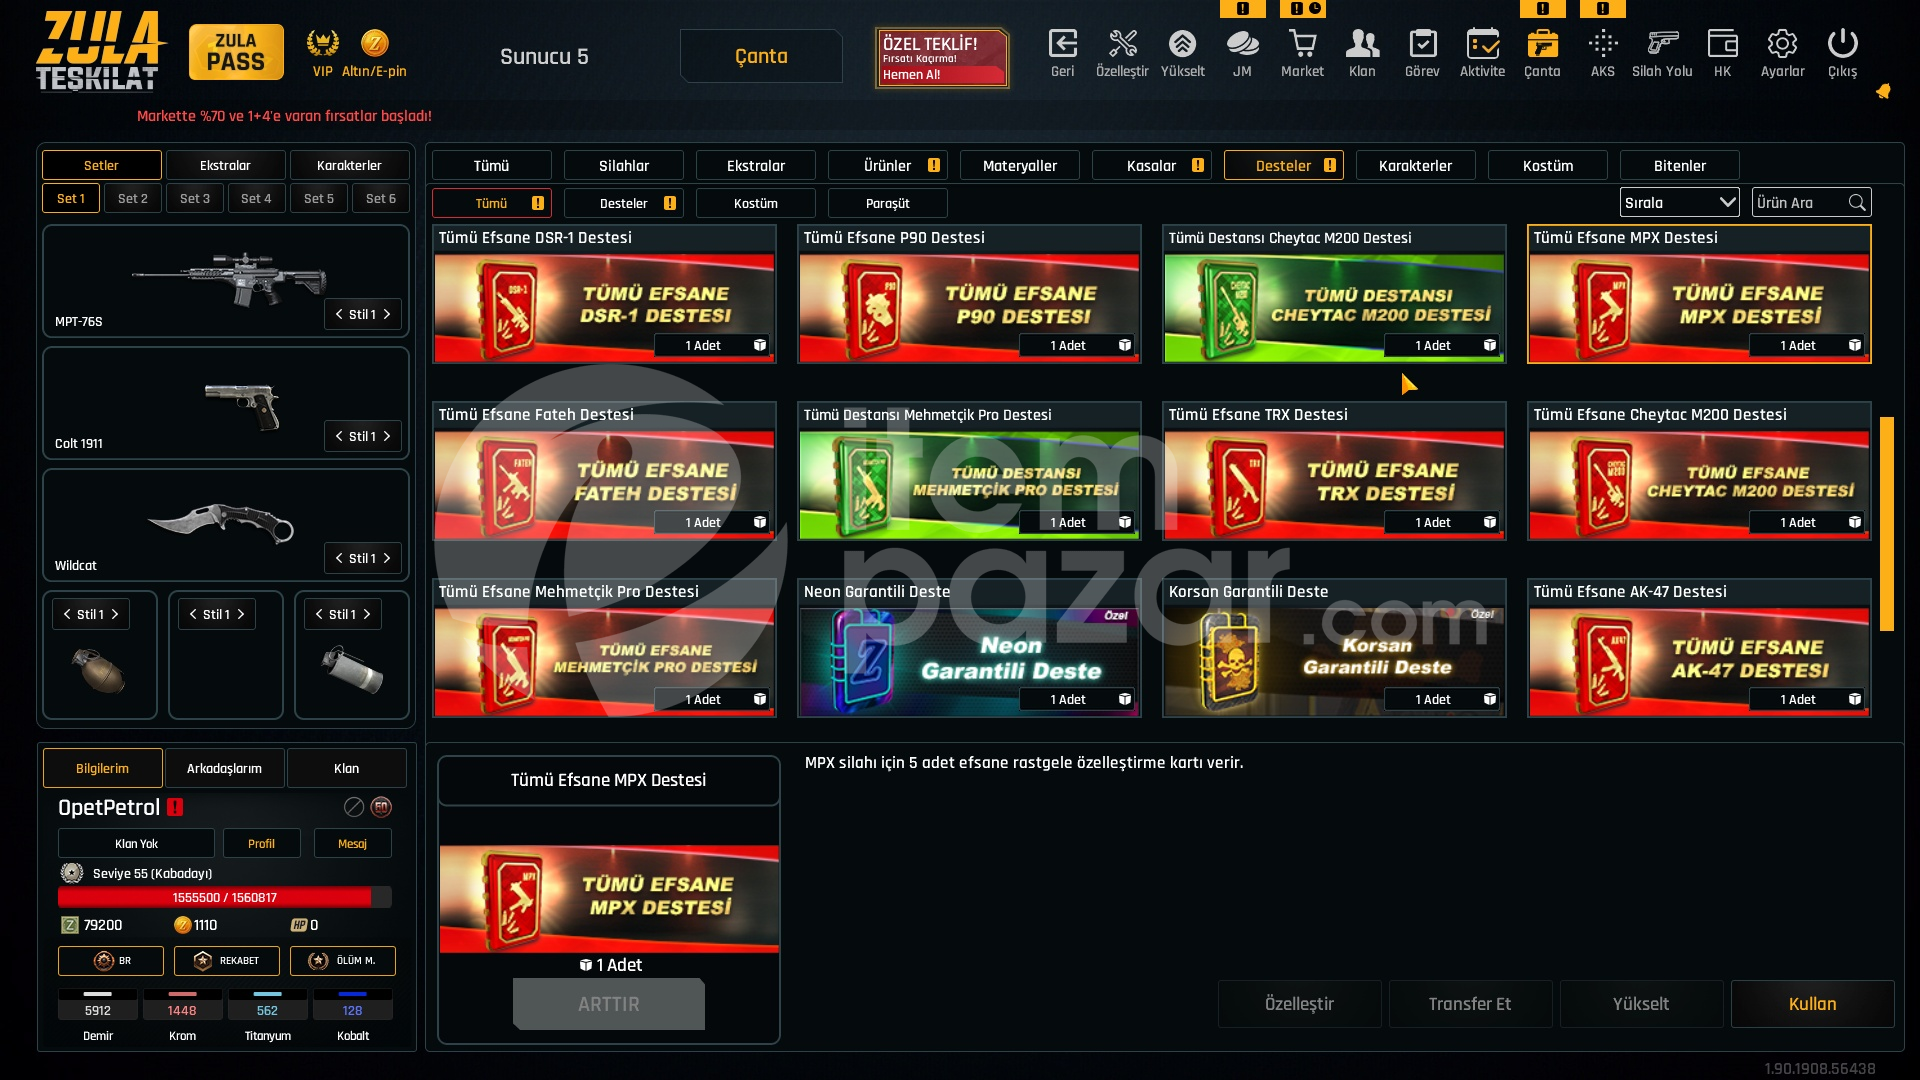Image resolution: width=1920 pixels, height=1080 pixels.
Task: Click the Klan Yok button
Action: [x=136, y=843]
